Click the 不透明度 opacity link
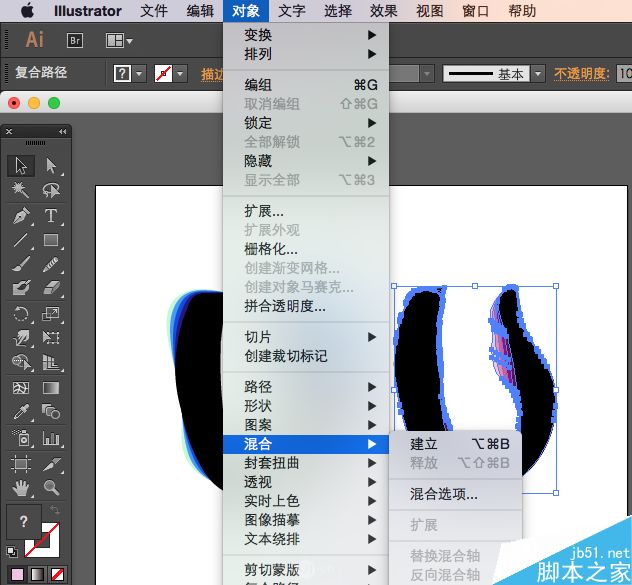 pos(581,74)
